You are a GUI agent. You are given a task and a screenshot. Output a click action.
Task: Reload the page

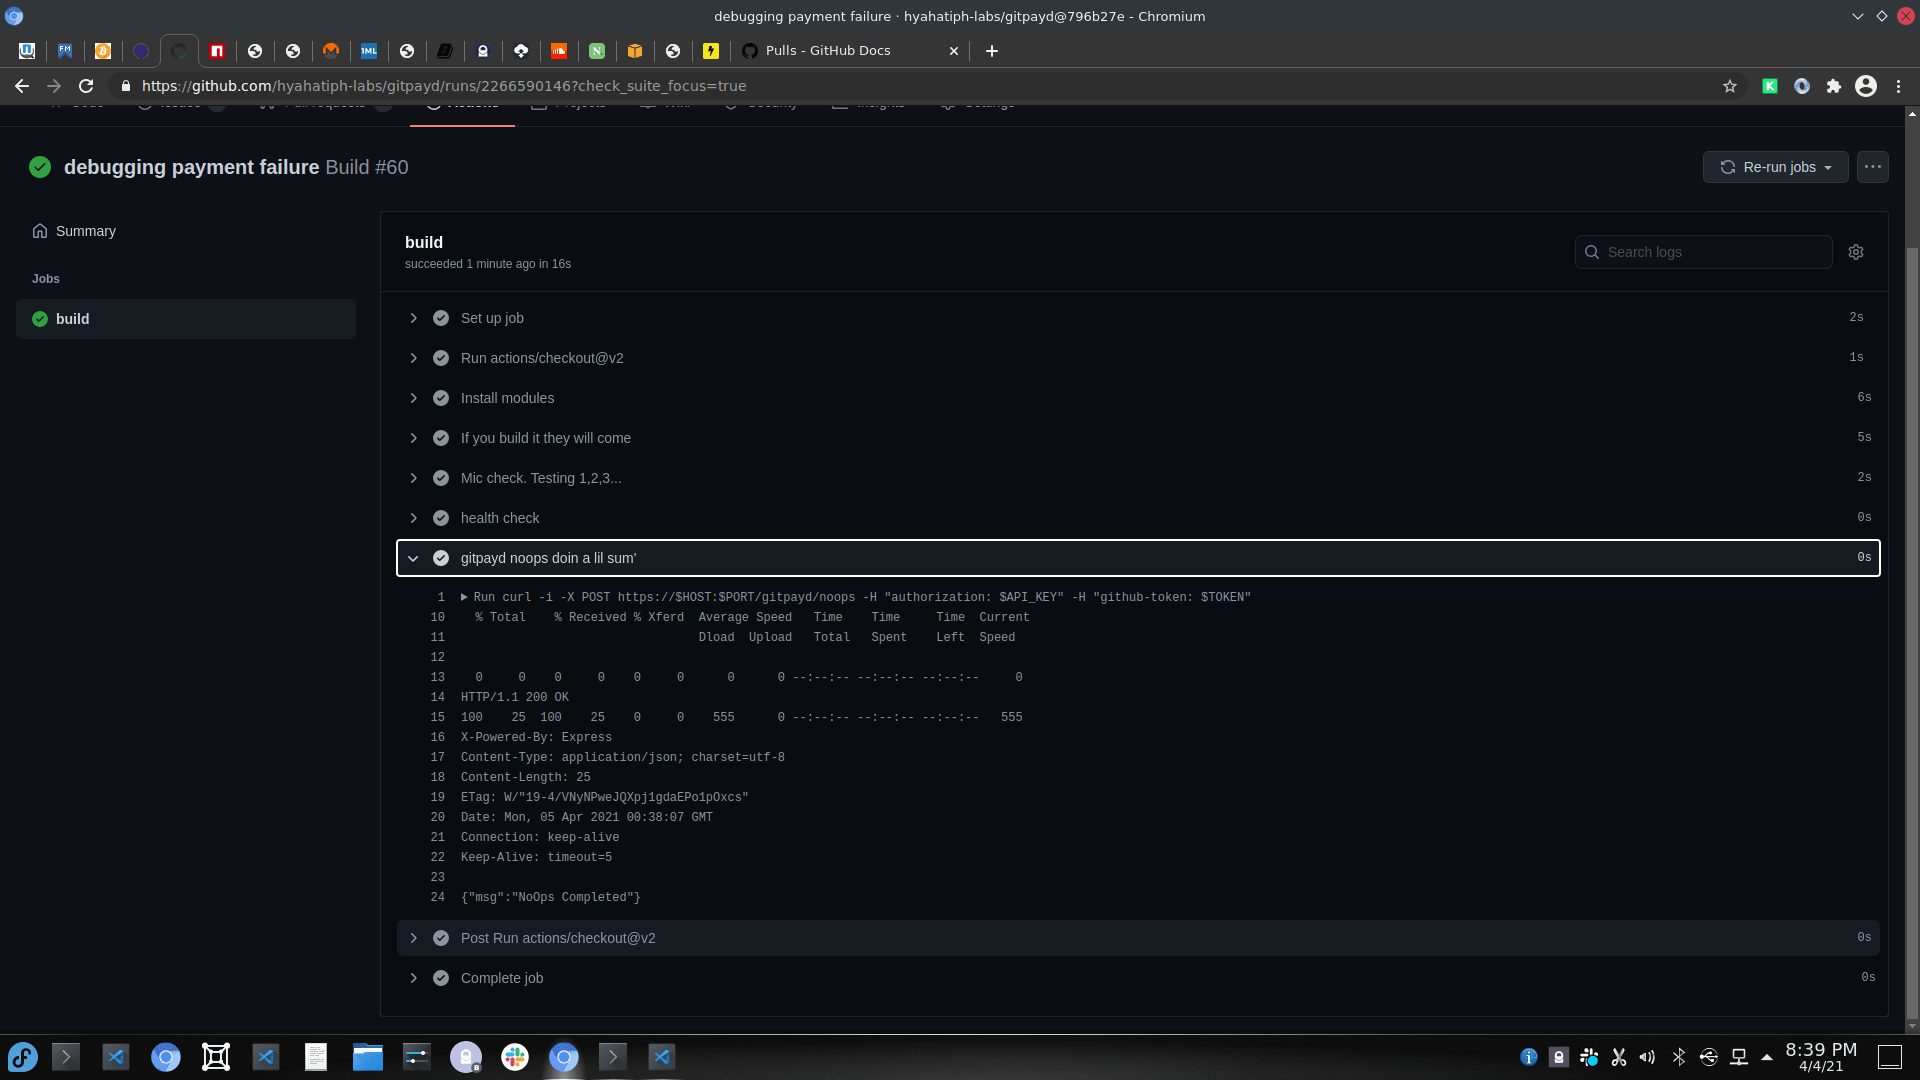click(86, 86)
